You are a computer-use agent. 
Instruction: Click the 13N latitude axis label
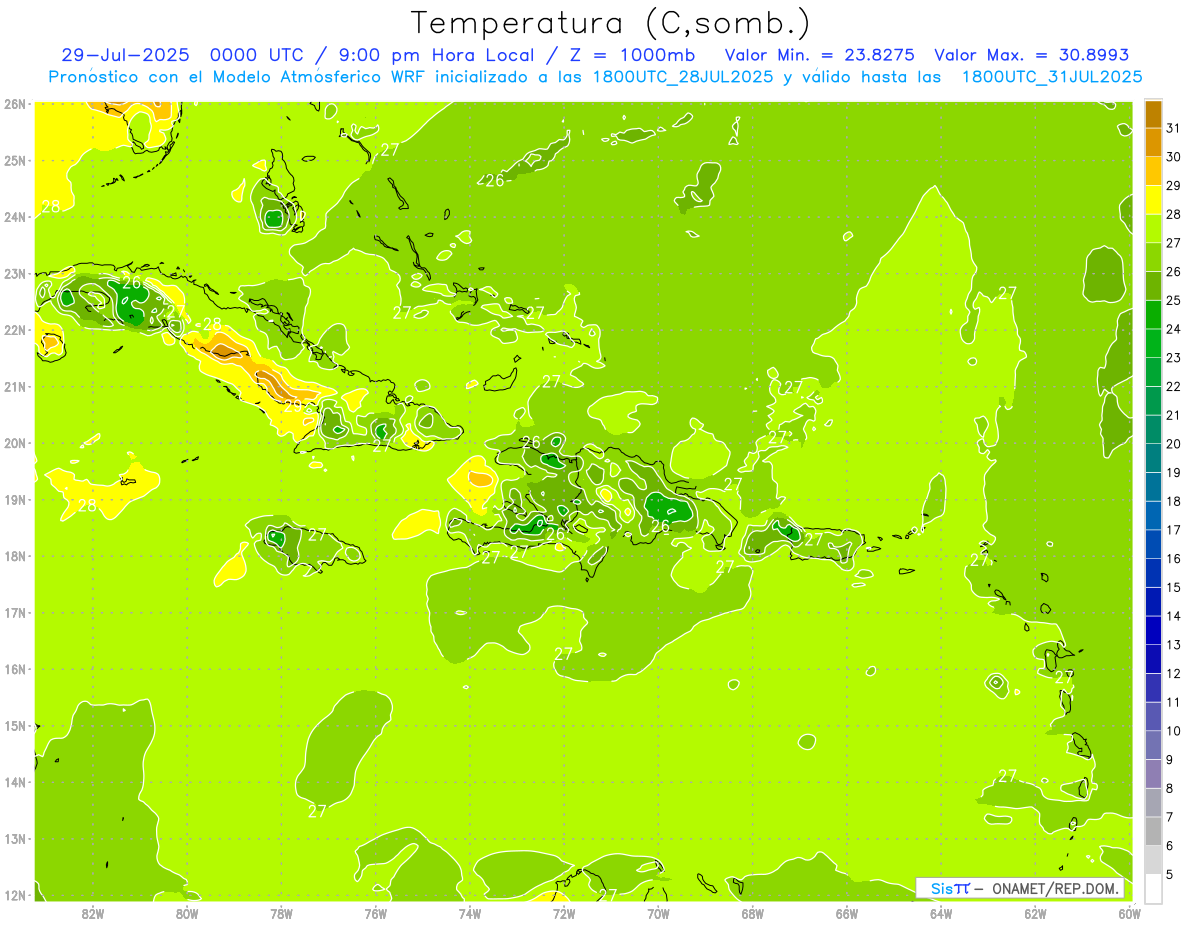(x=15, y=839)
